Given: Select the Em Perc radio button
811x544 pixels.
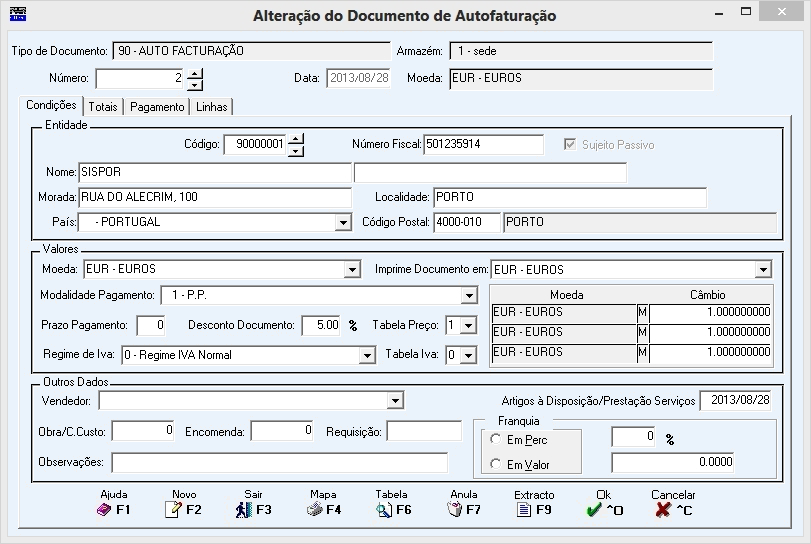Looking at the screenshot, I should (495, 439).
